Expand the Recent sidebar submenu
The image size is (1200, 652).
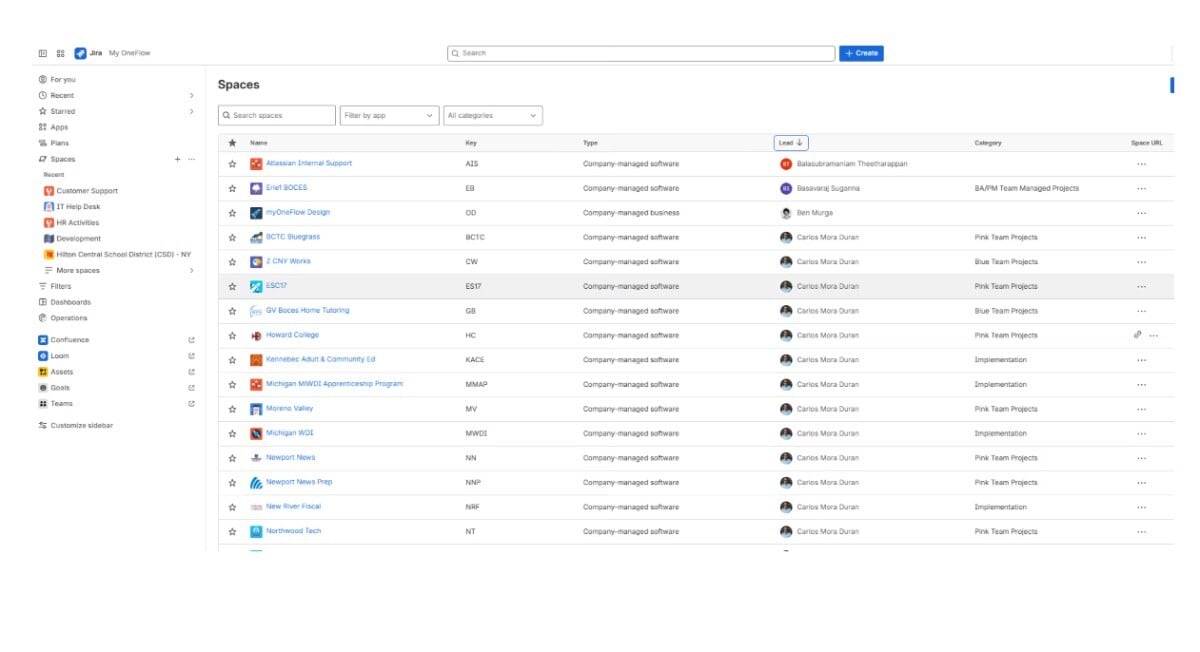click(x=191, y=95)
